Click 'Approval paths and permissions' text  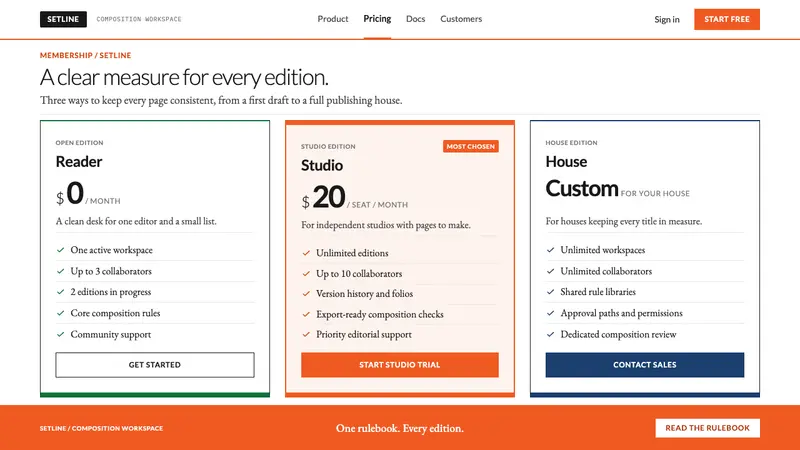click(621, 313)
